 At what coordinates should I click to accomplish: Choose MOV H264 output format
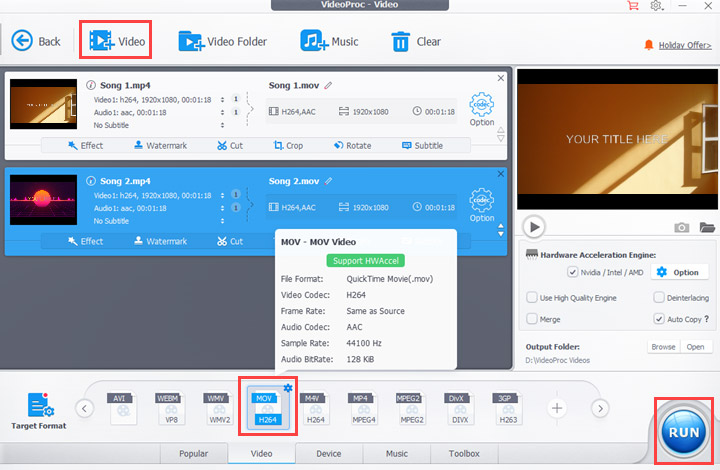coord(268,408)
